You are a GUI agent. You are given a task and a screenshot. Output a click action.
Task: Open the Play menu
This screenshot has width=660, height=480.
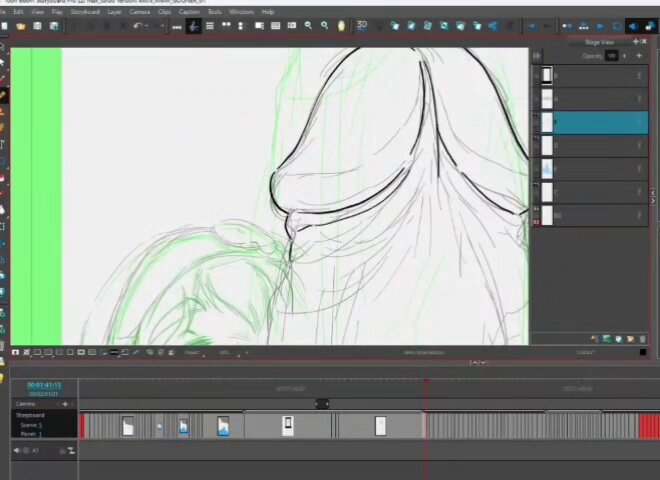tap(57, 12)
